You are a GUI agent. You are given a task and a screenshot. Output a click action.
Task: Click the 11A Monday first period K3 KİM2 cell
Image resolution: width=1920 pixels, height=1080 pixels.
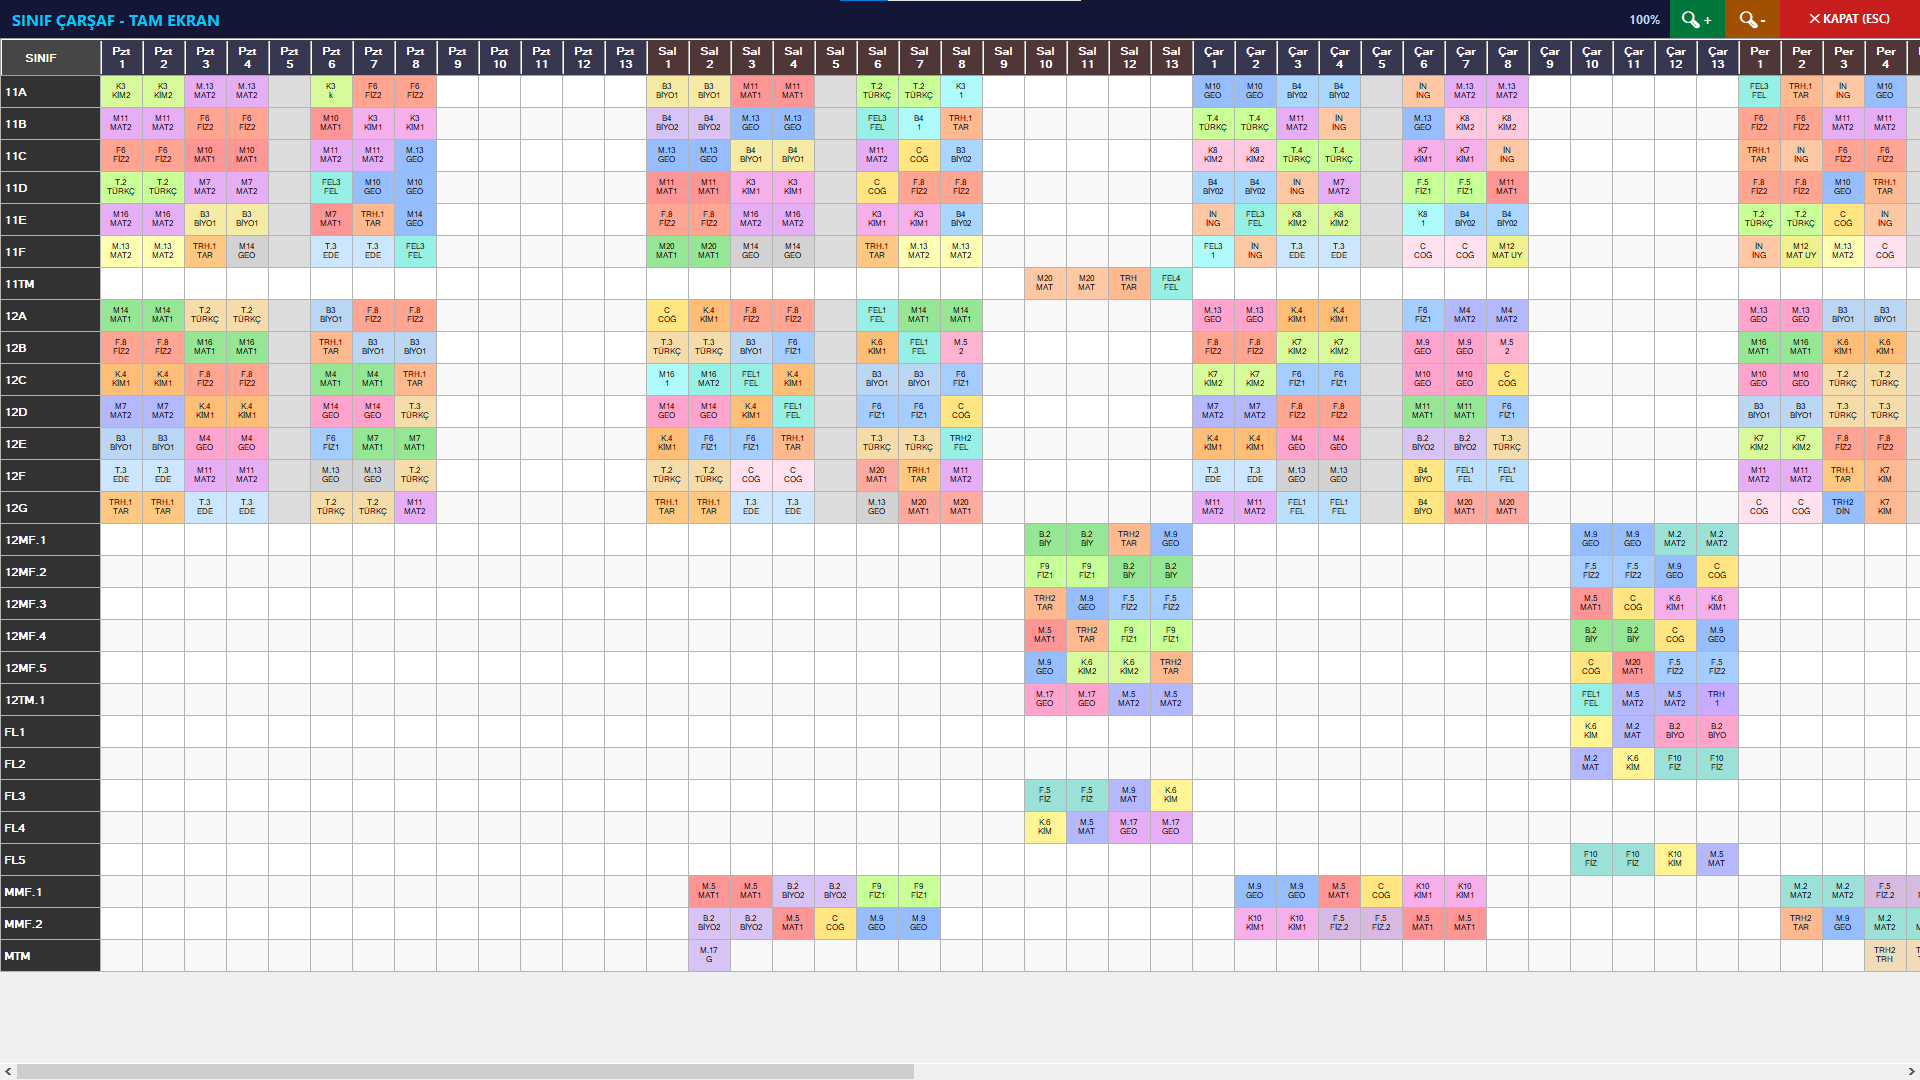121,92
